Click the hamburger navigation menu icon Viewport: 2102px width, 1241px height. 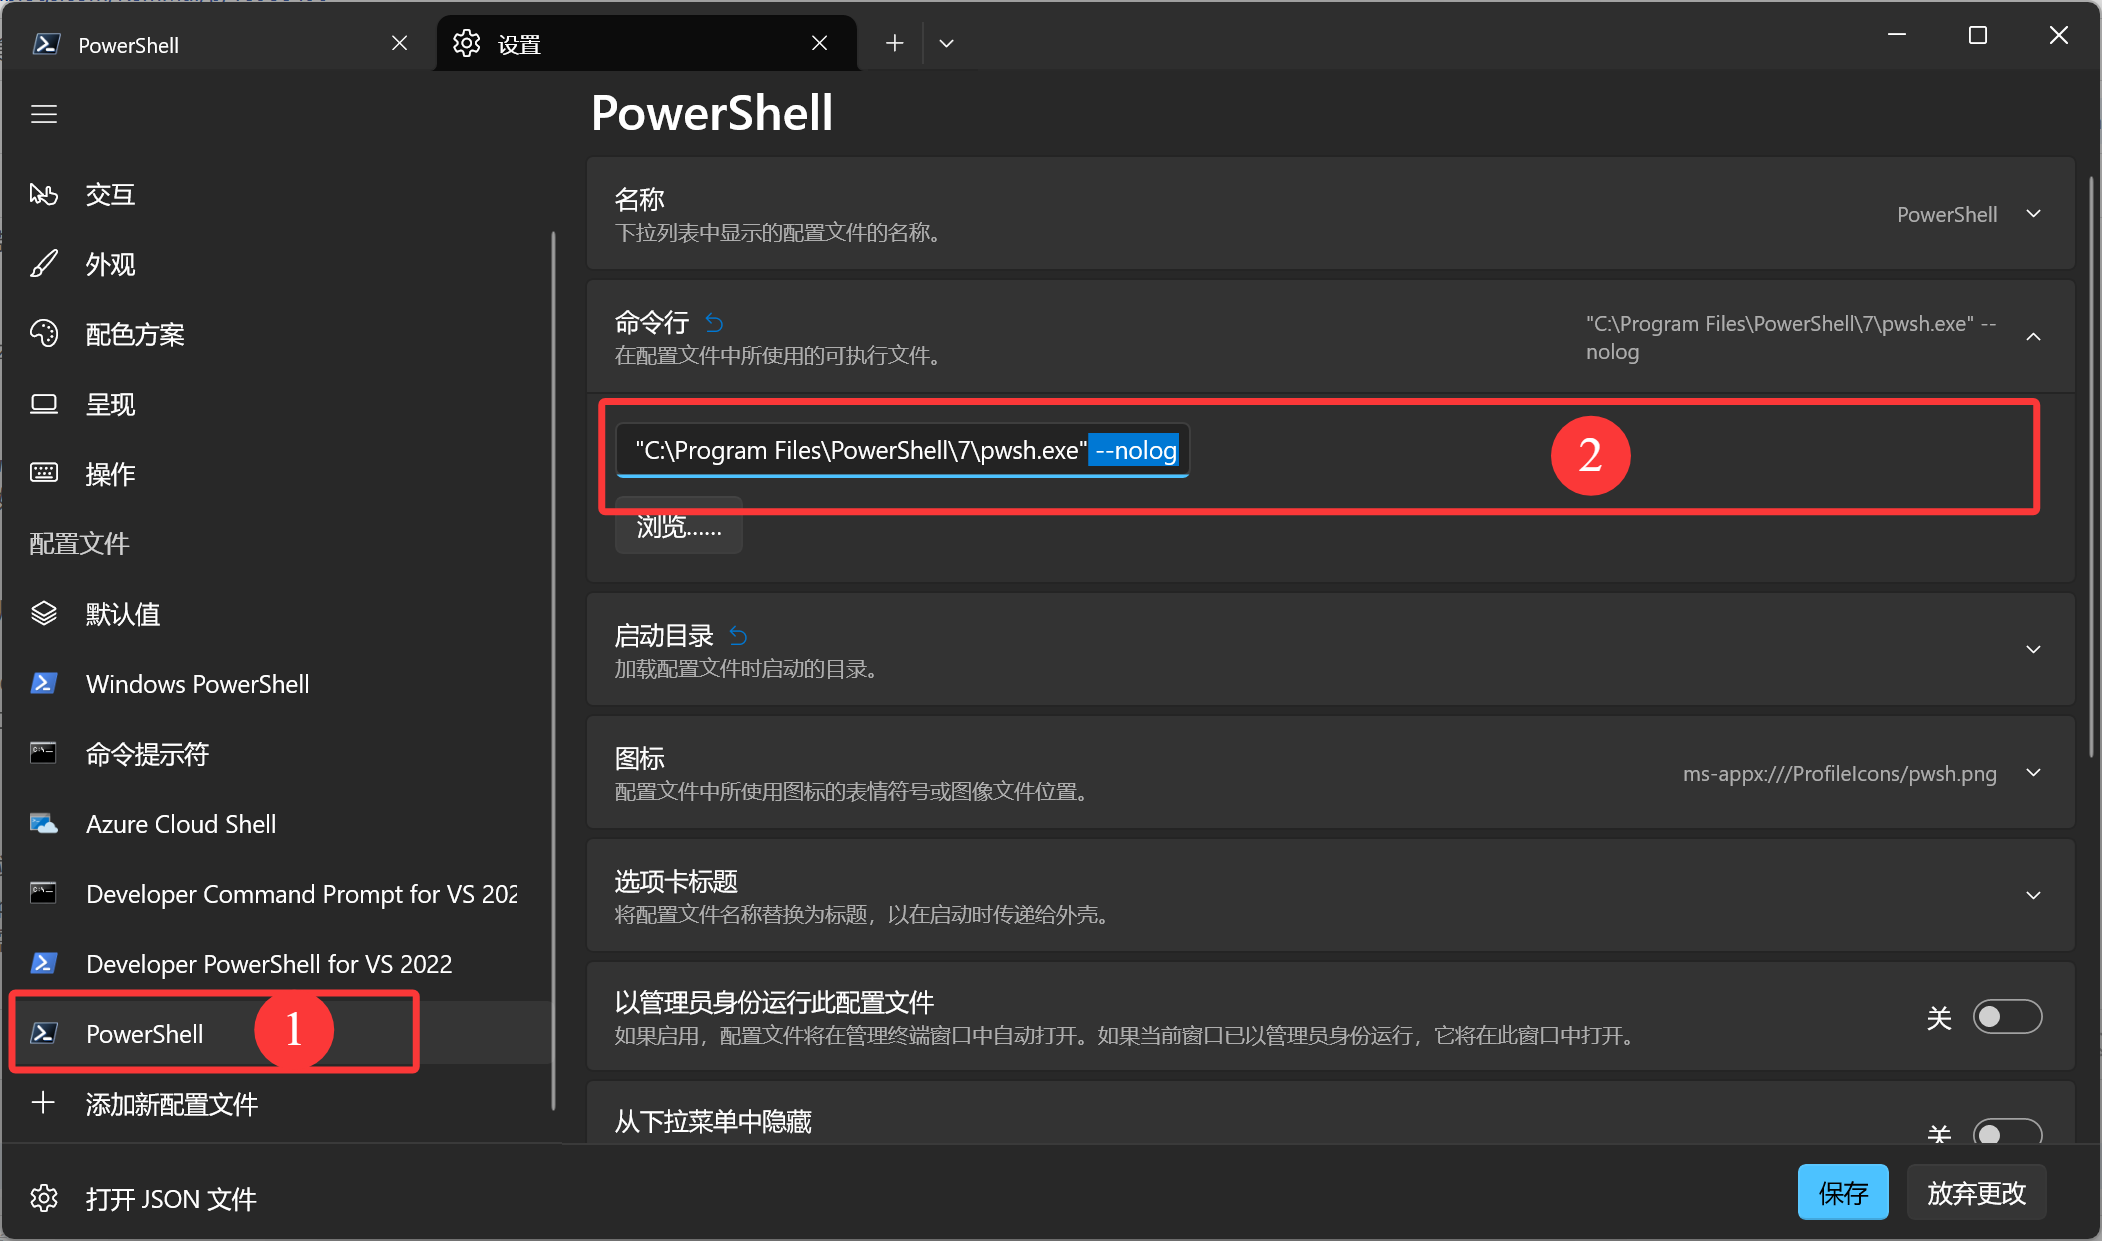(x=43, y=114)
